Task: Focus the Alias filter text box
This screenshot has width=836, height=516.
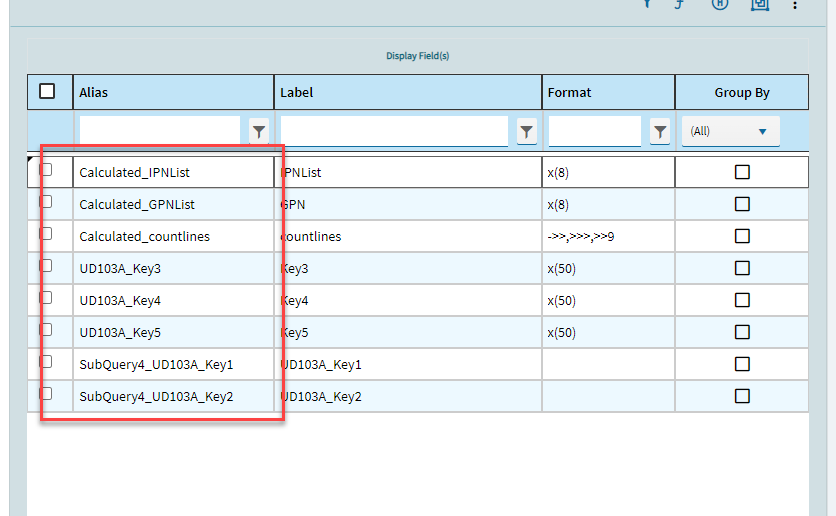Action: click(160, 131)
